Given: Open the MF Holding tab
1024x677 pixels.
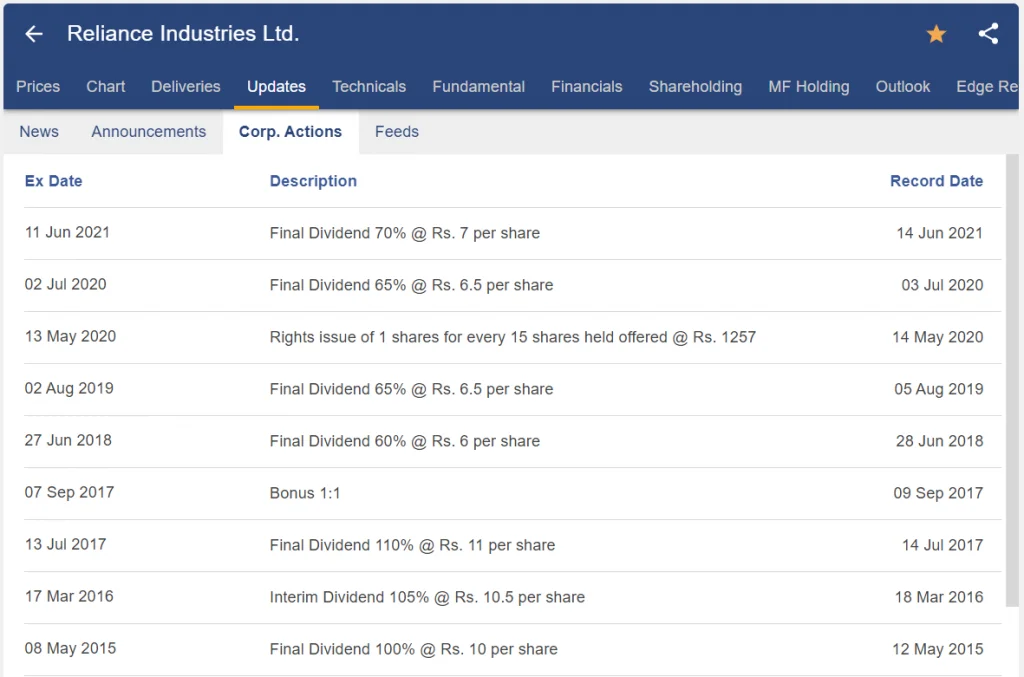Looking at the screenshot, I should pos(808,87).
